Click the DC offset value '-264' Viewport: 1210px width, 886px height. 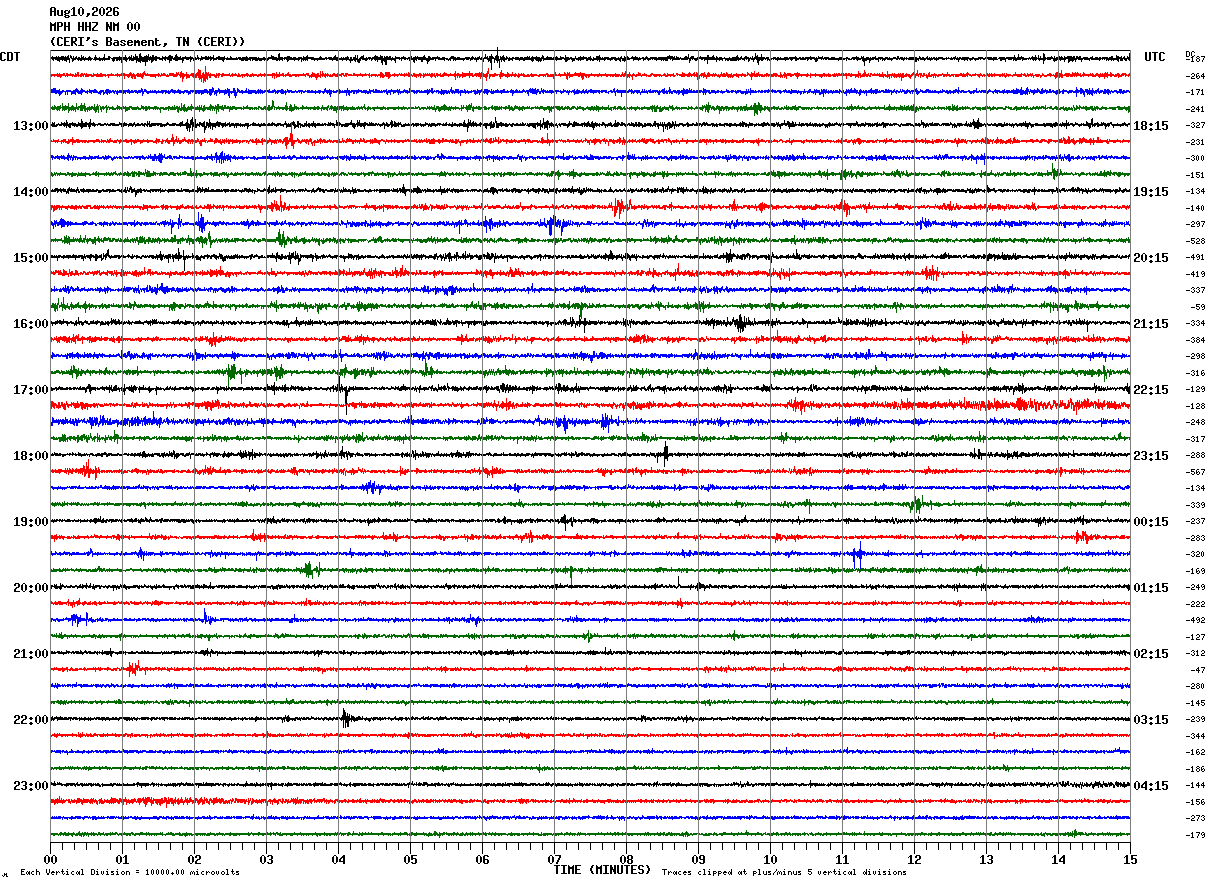(x=1195, y=76)
